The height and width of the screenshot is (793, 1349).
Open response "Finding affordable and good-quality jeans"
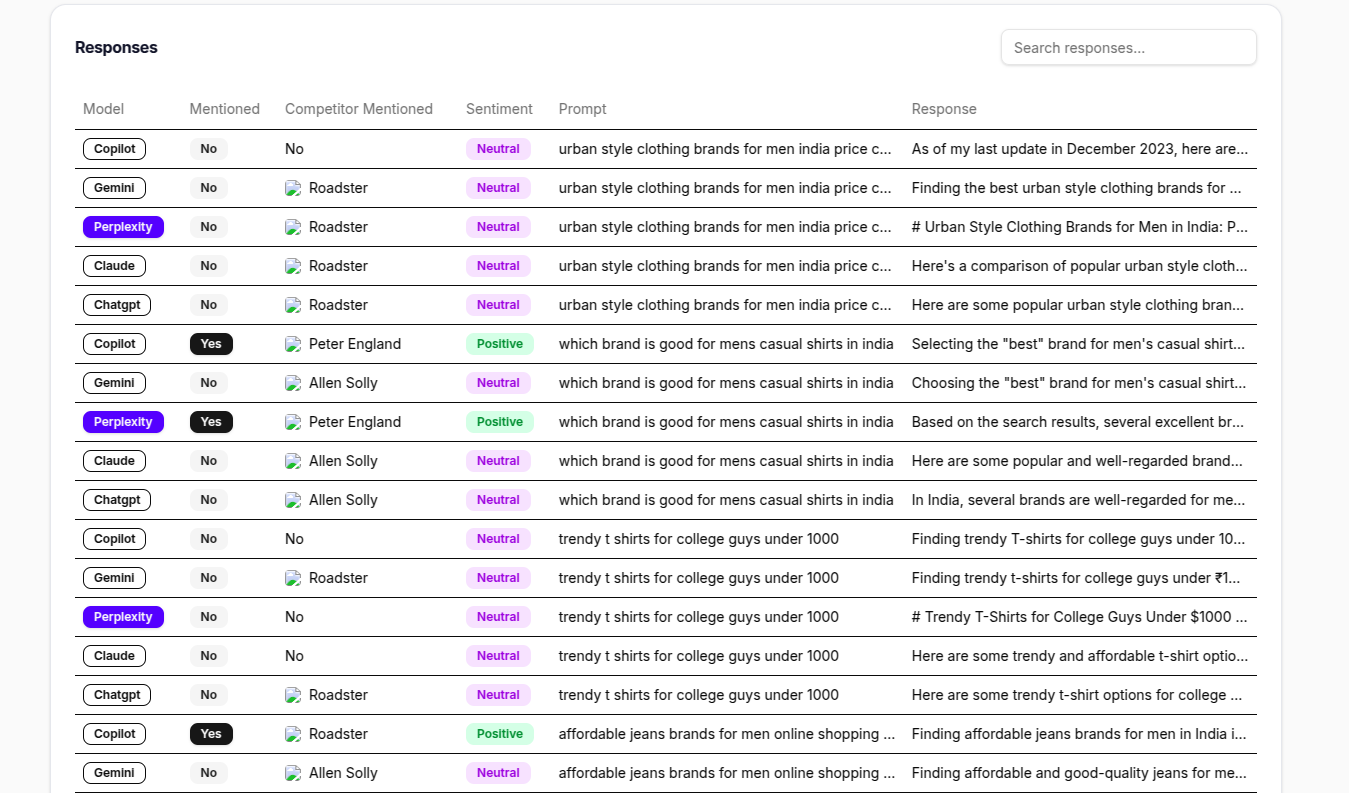tap(1079, 773)
